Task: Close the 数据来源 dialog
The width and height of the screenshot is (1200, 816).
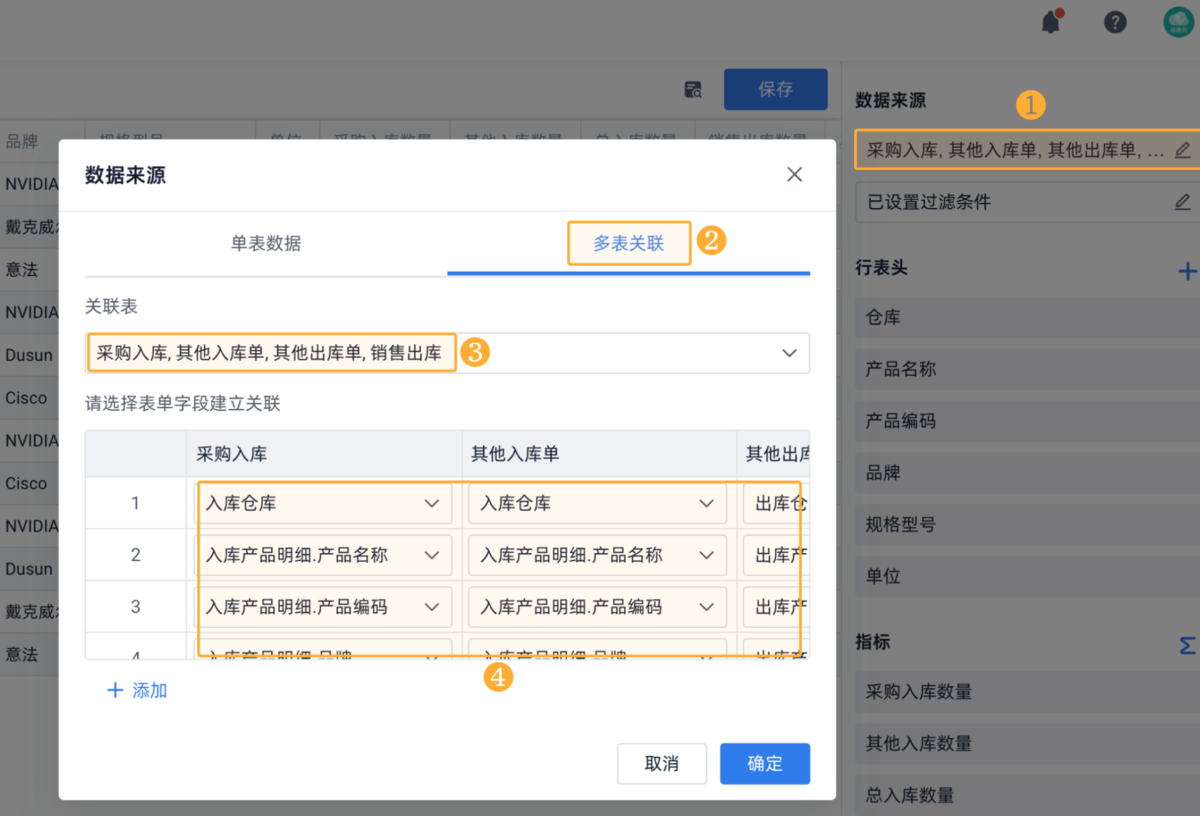Action: coord(794,174)
